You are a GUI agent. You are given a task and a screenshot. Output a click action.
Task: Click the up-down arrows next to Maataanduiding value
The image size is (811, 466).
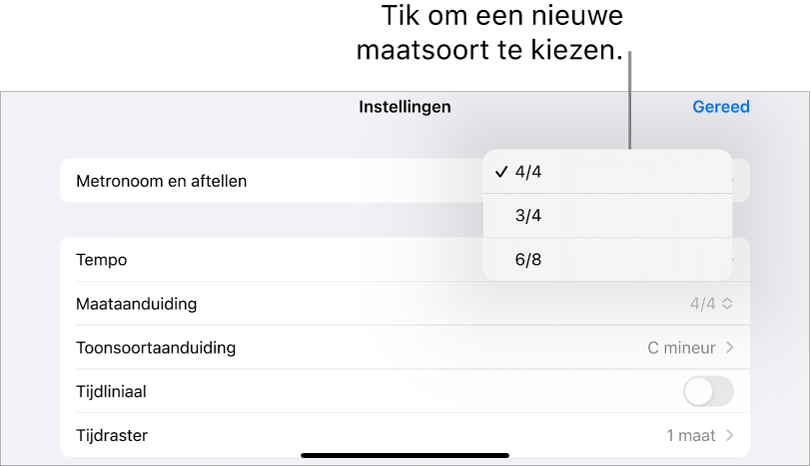[x=727, y=304]
